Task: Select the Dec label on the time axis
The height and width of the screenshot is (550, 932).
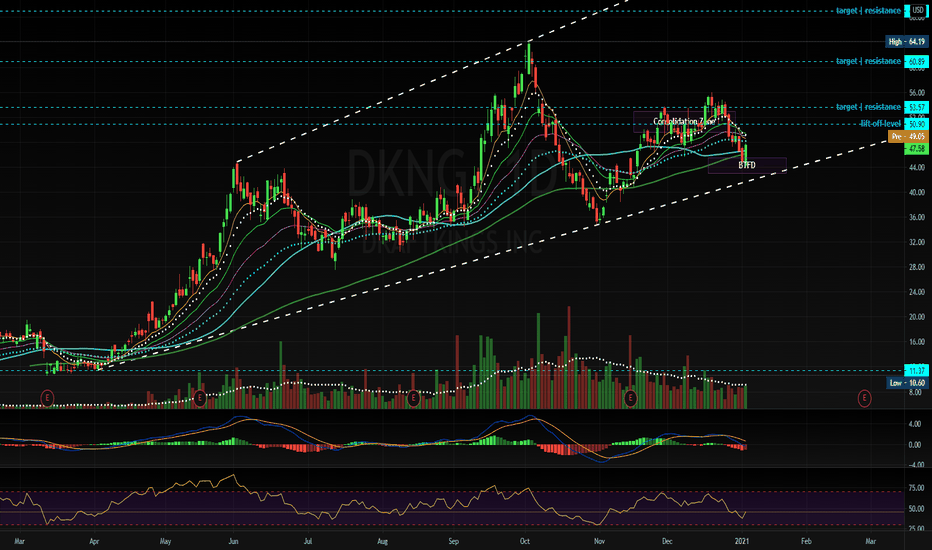Action: (667, 542)
